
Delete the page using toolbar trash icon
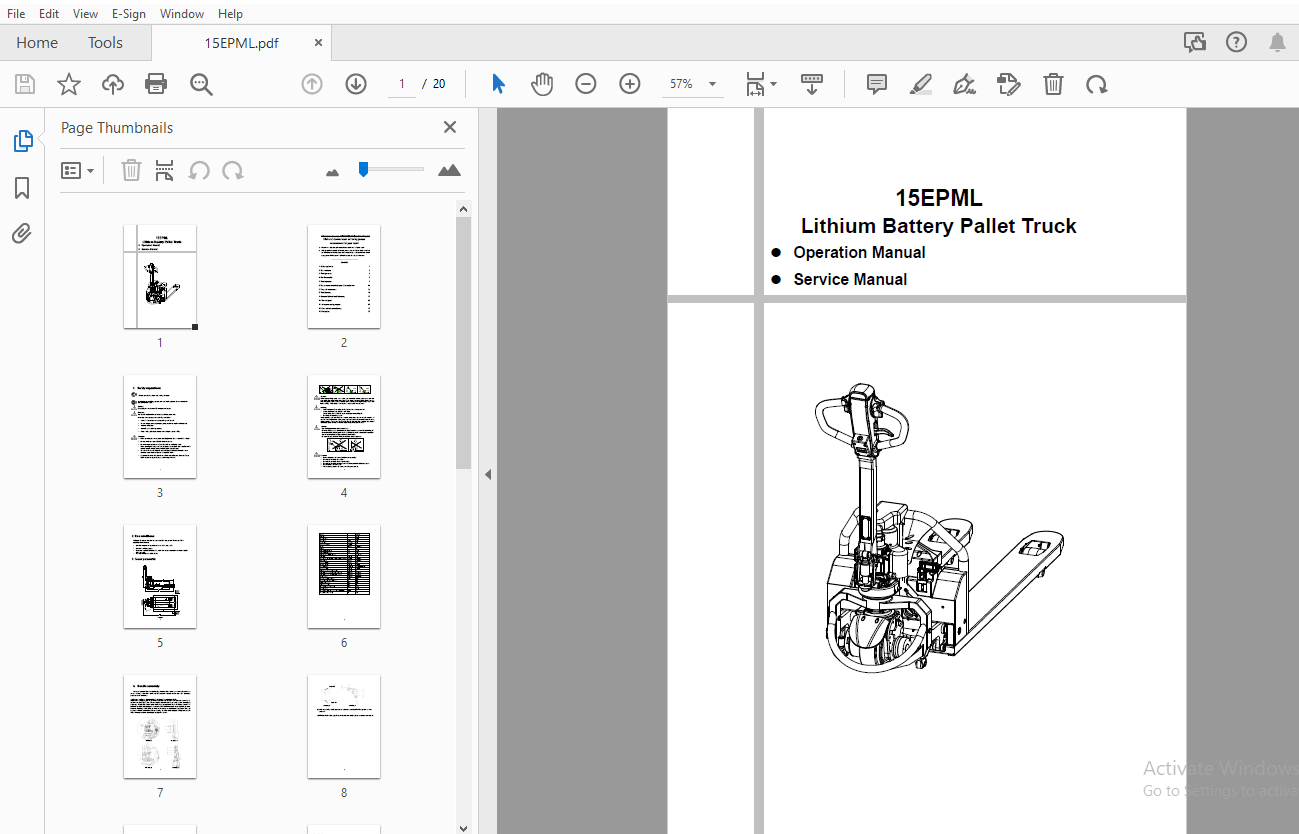click(1053, 84)
